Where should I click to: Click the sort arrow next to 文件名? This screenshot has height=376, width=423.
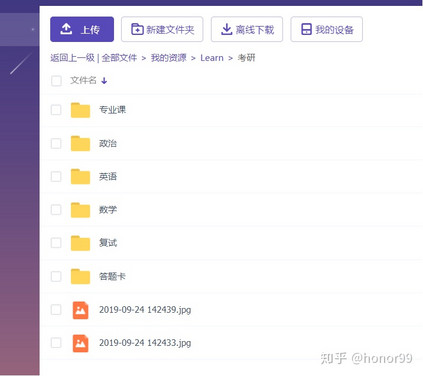pyautogui.click(x=104, y=81)
